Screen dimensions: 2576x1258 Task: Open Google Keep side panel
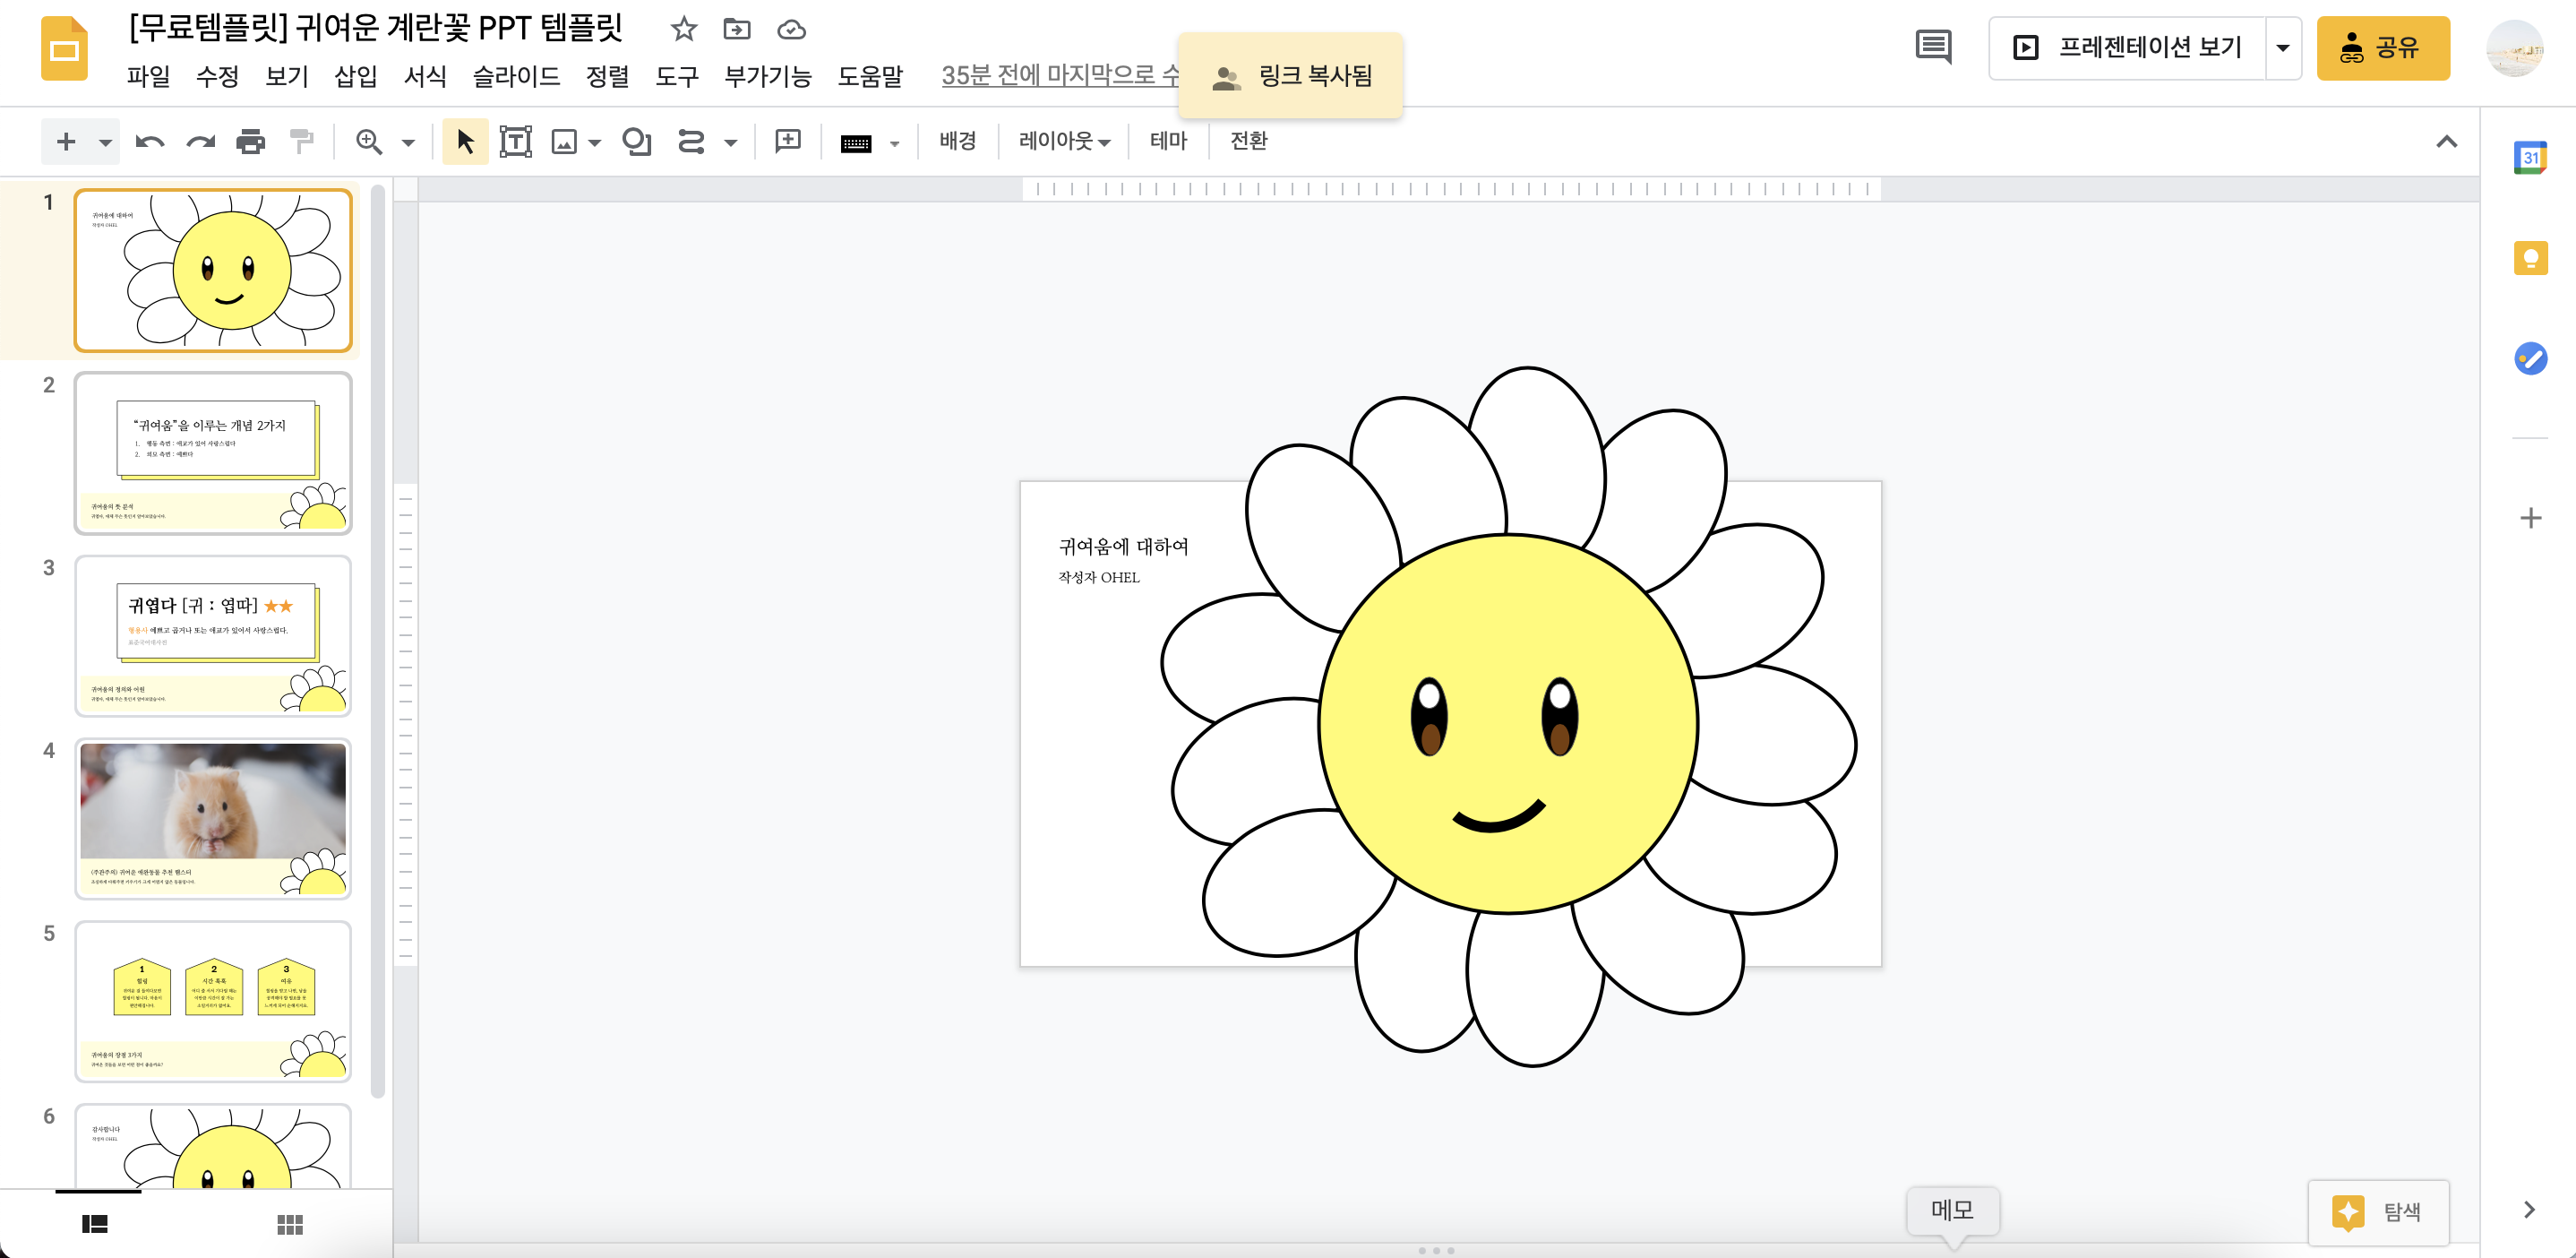pos(2529,258)
